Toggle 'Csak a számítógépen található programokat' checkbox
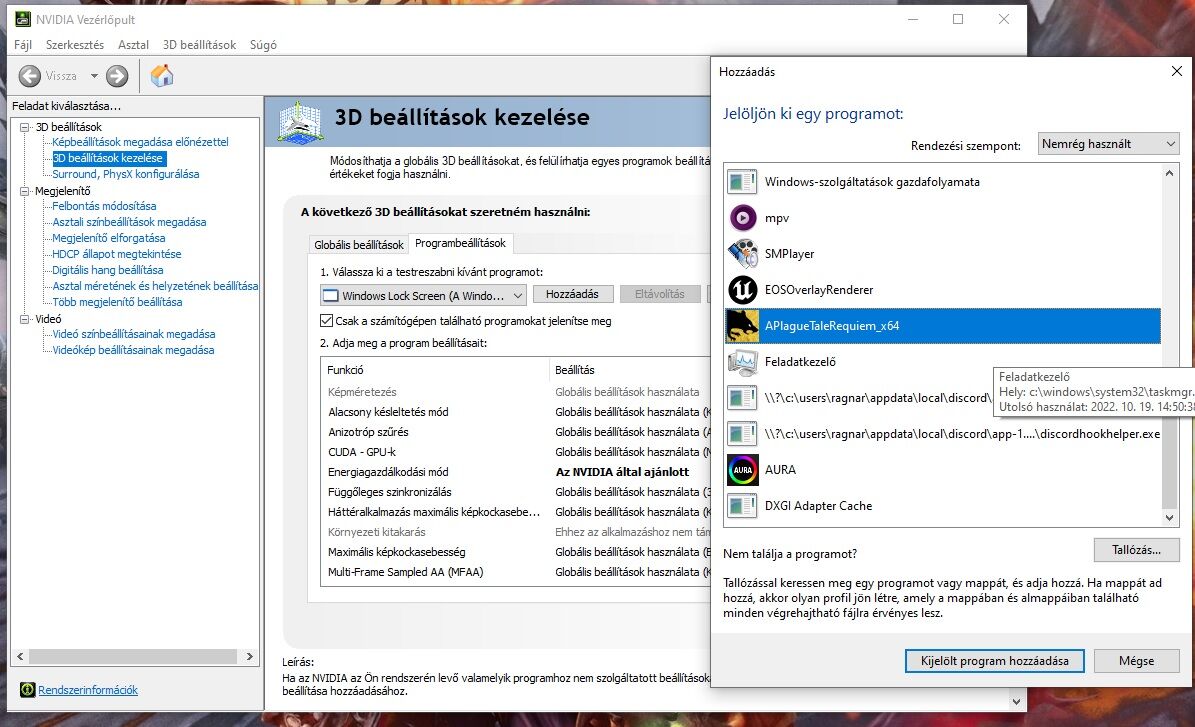Screen dimensions: 1195x727 click(x=326, y=321)
